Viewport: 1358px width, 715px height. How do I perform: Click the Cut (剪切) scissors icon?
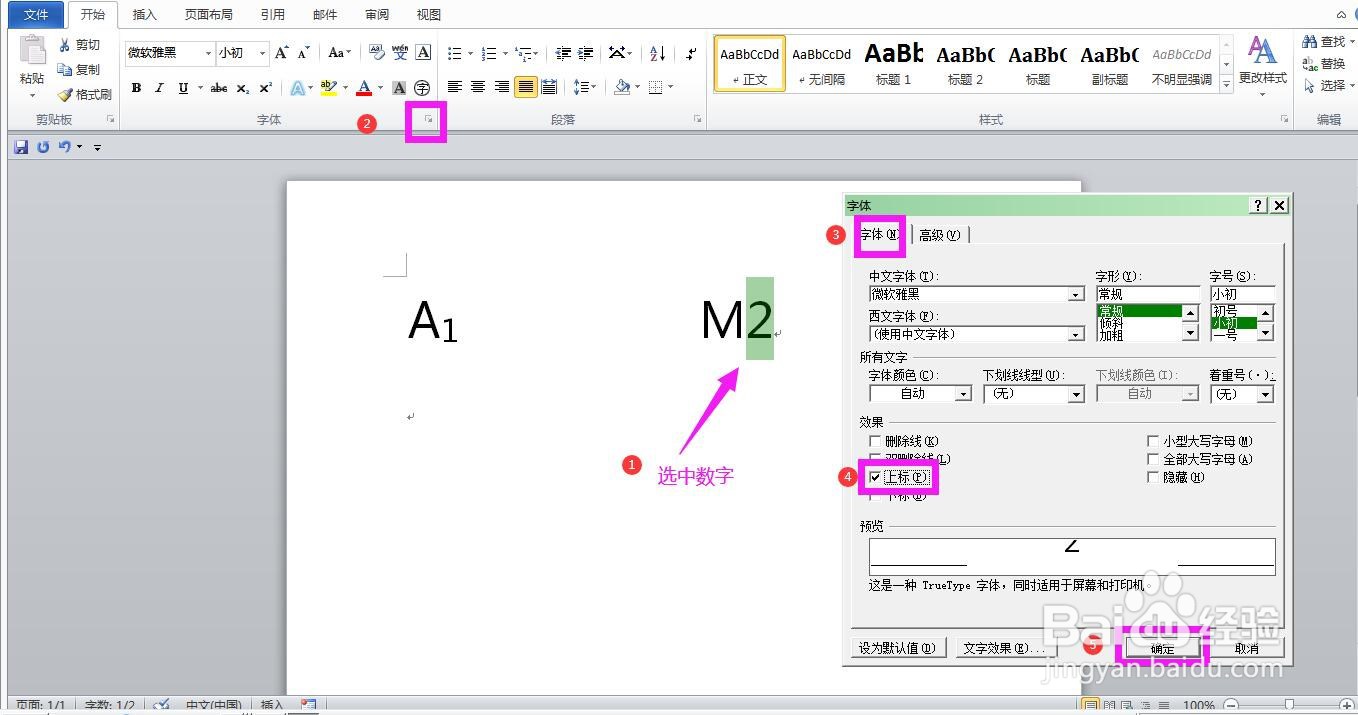click(x=65, y=45)
